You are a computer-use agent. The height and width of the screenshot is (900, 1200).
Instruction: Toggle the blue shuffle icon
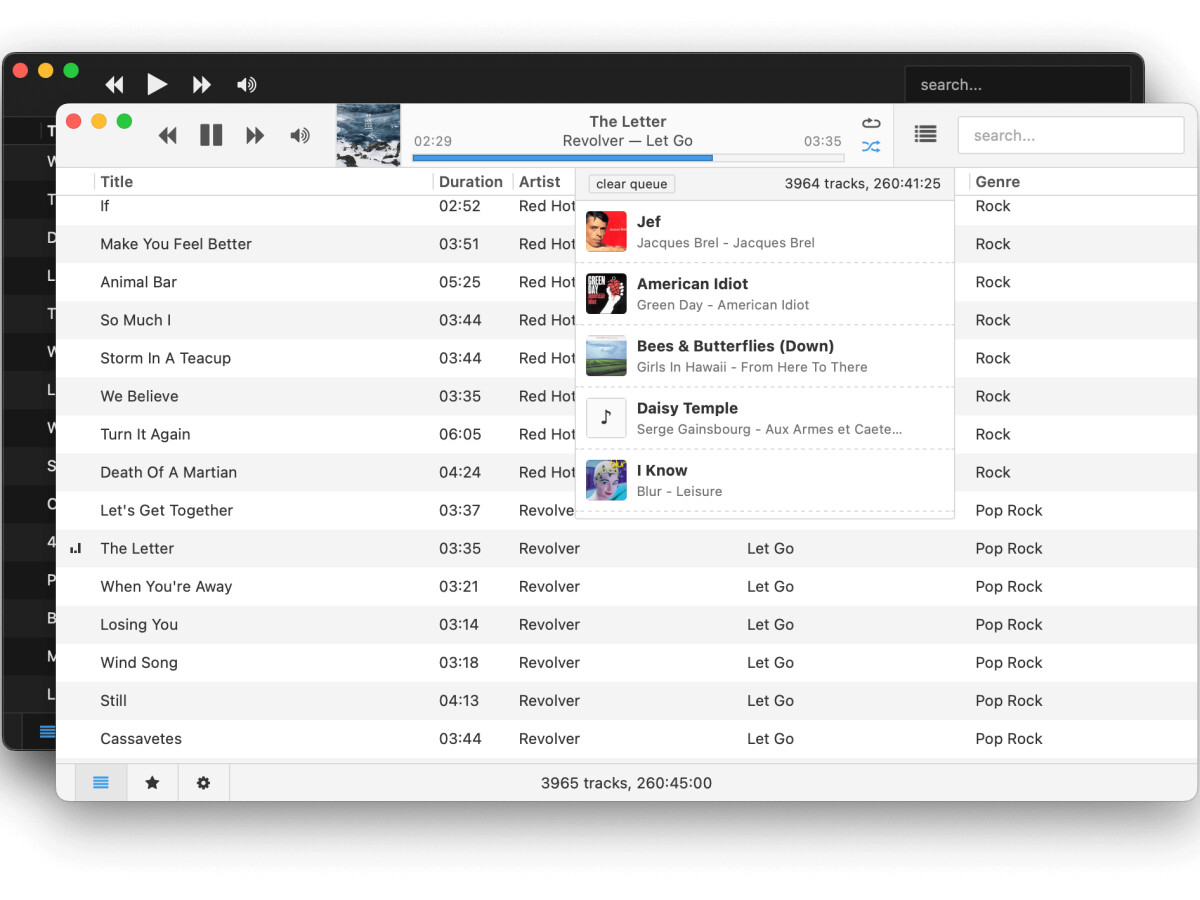pyautogui.click(x=871, y=147)
